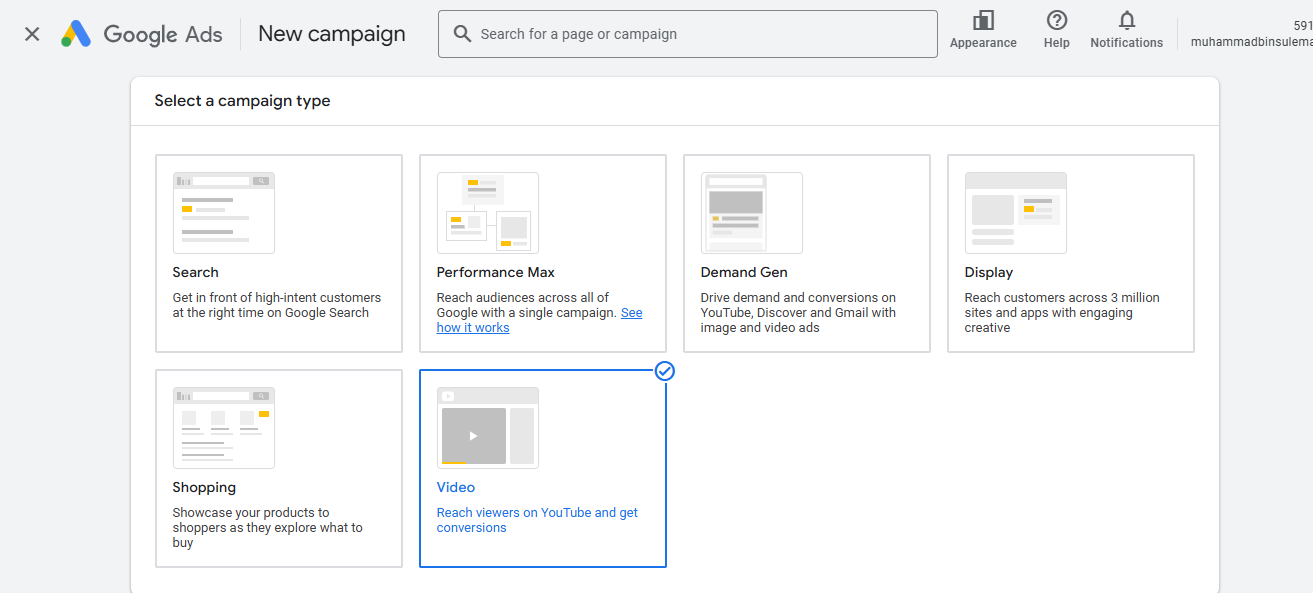This screenshot has height=593, width=1313.
Task: Click the Search campaign illustration icon
Action: pyautogui.click(x=223, y=212)
